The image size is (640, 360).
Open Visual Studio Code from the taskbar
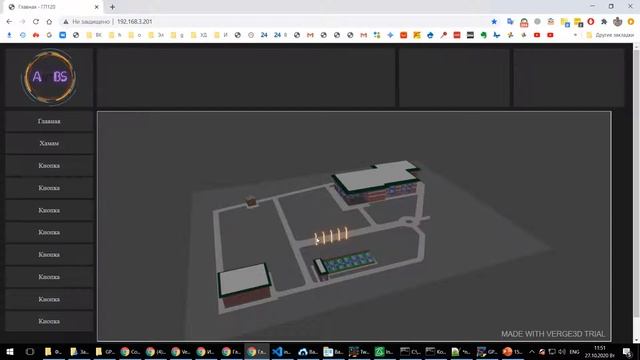point(281,351)
